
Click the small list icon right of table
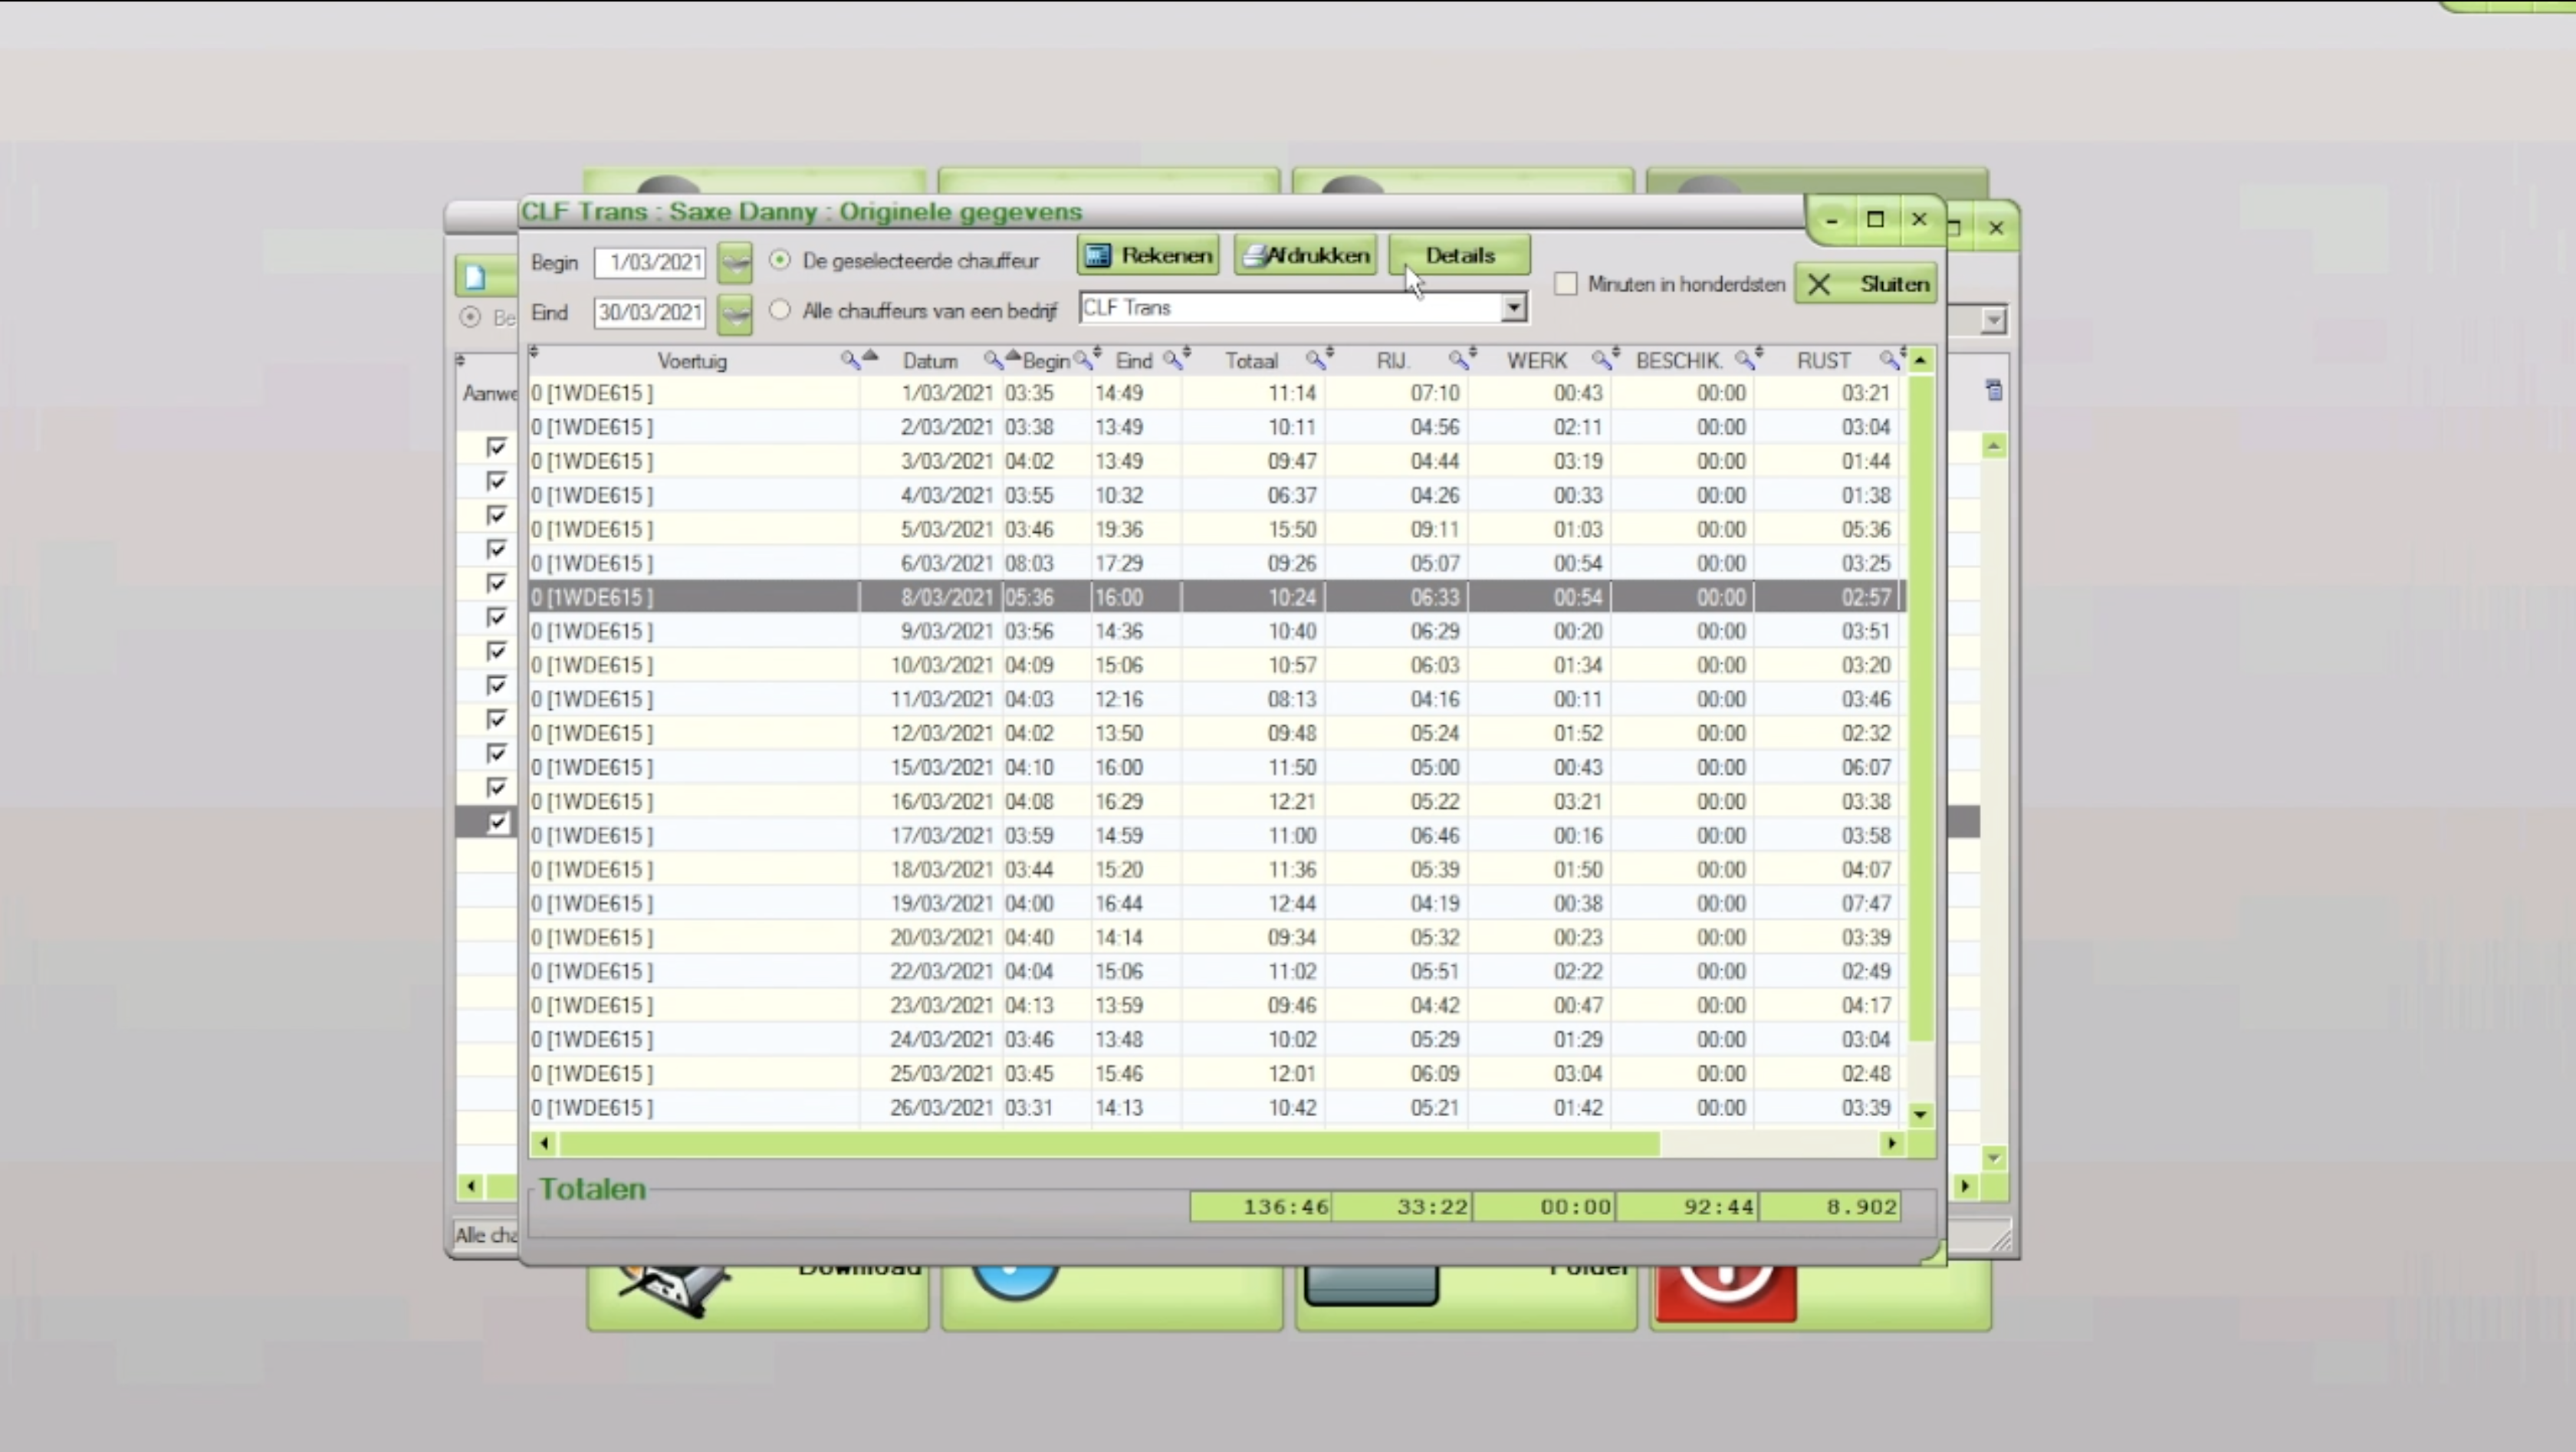coord(1994,391)
